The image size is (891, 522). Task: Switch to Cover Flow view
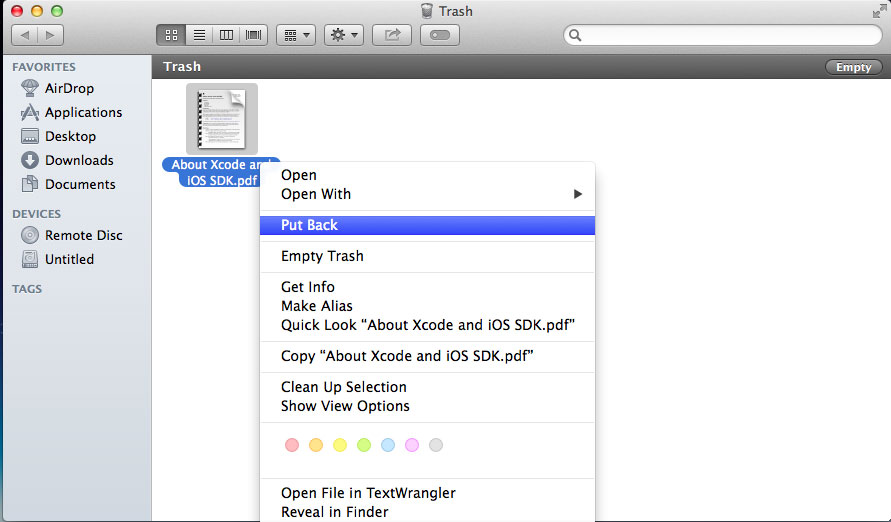click(254, 35)
